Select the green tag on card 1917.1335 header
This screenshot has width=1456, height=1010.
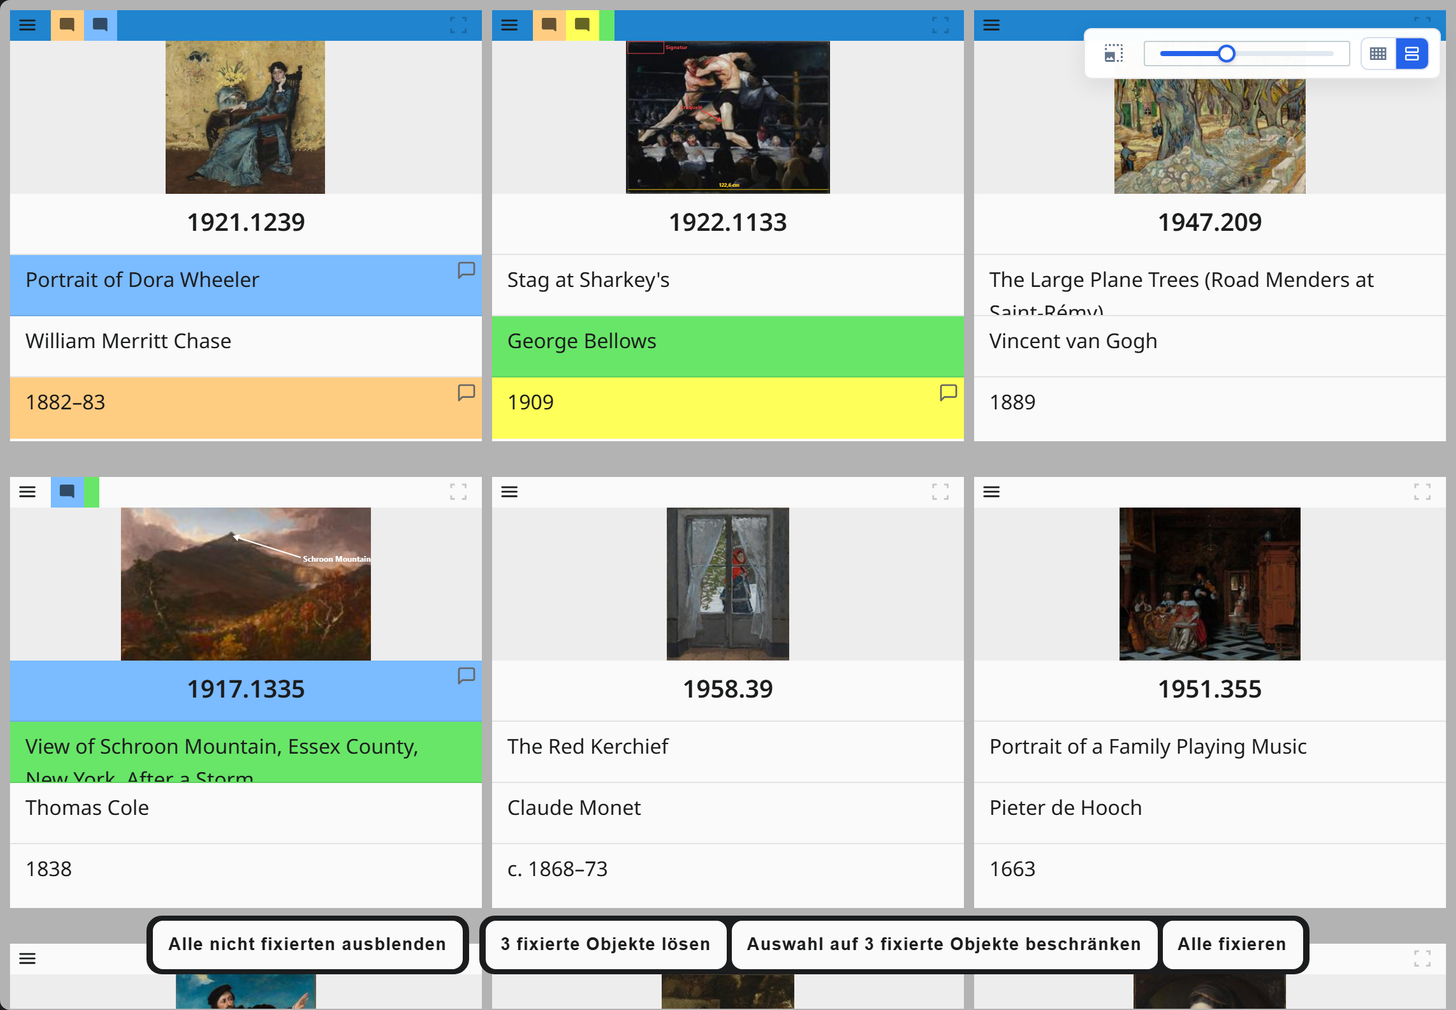click(x=92, y=492)
